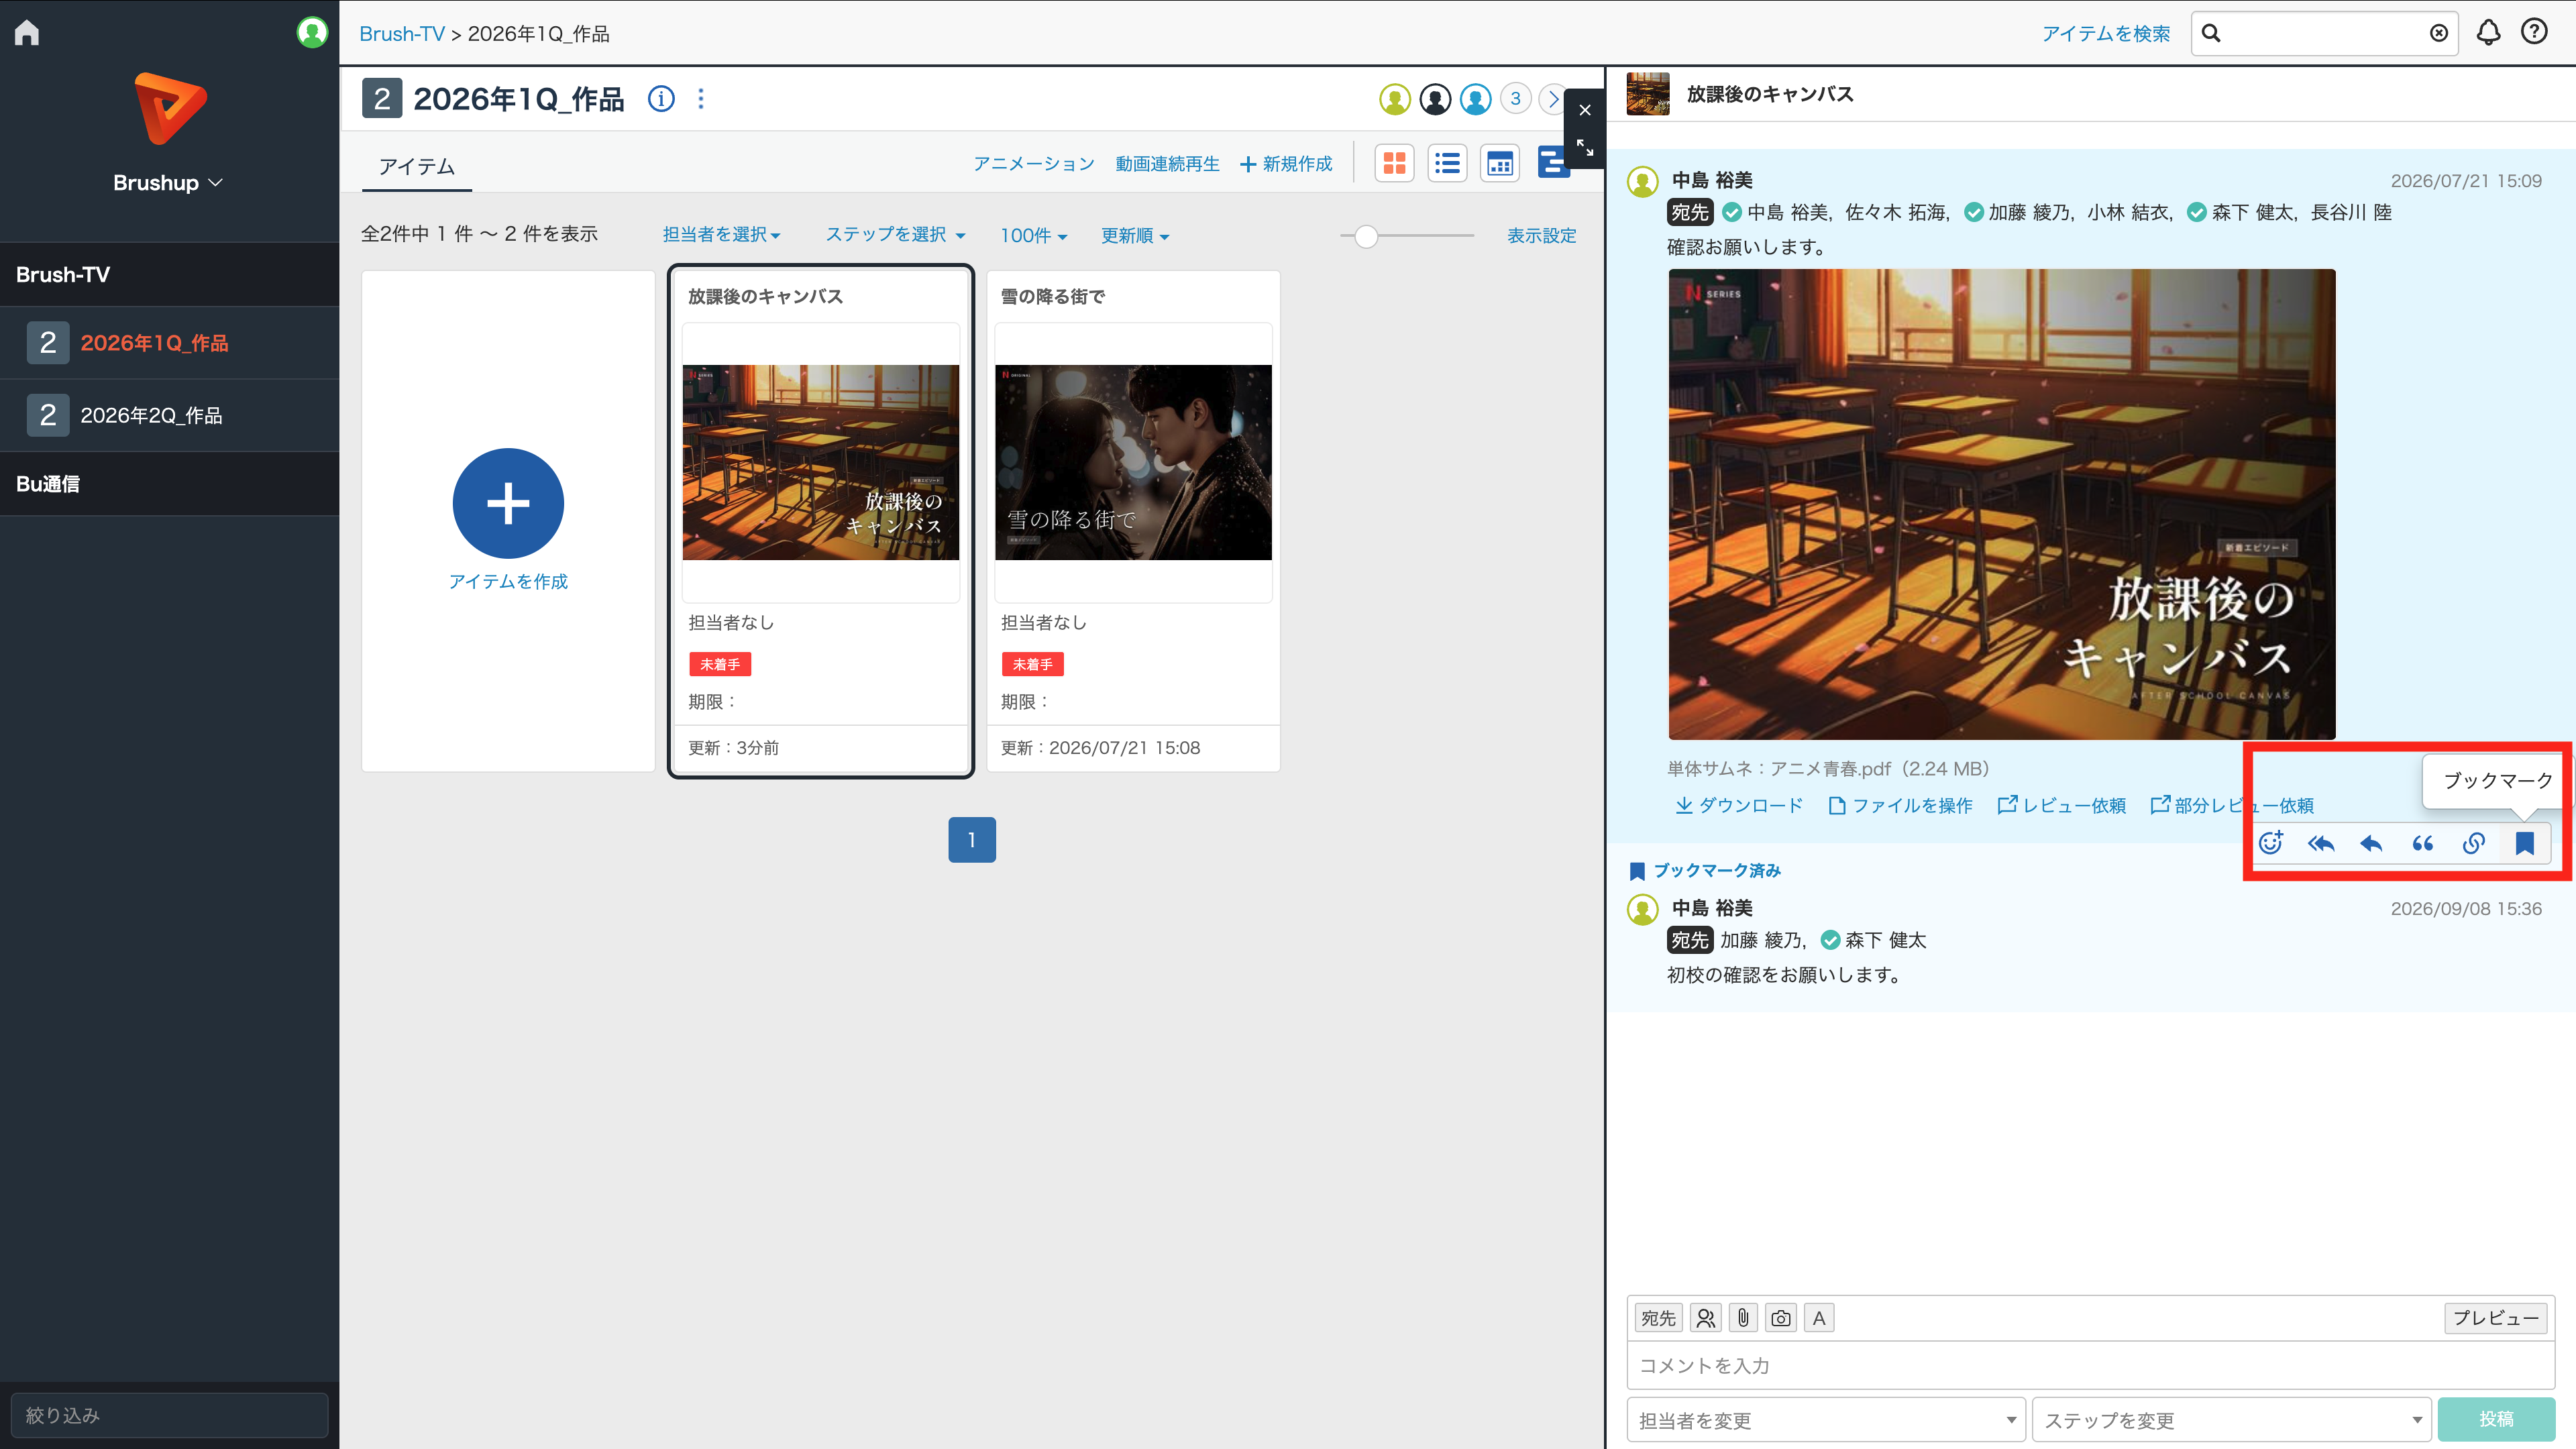This screenshot has width=2576, height=1449.
Task: Click the blue plus アイテムを作成 button
Action: 508,503
